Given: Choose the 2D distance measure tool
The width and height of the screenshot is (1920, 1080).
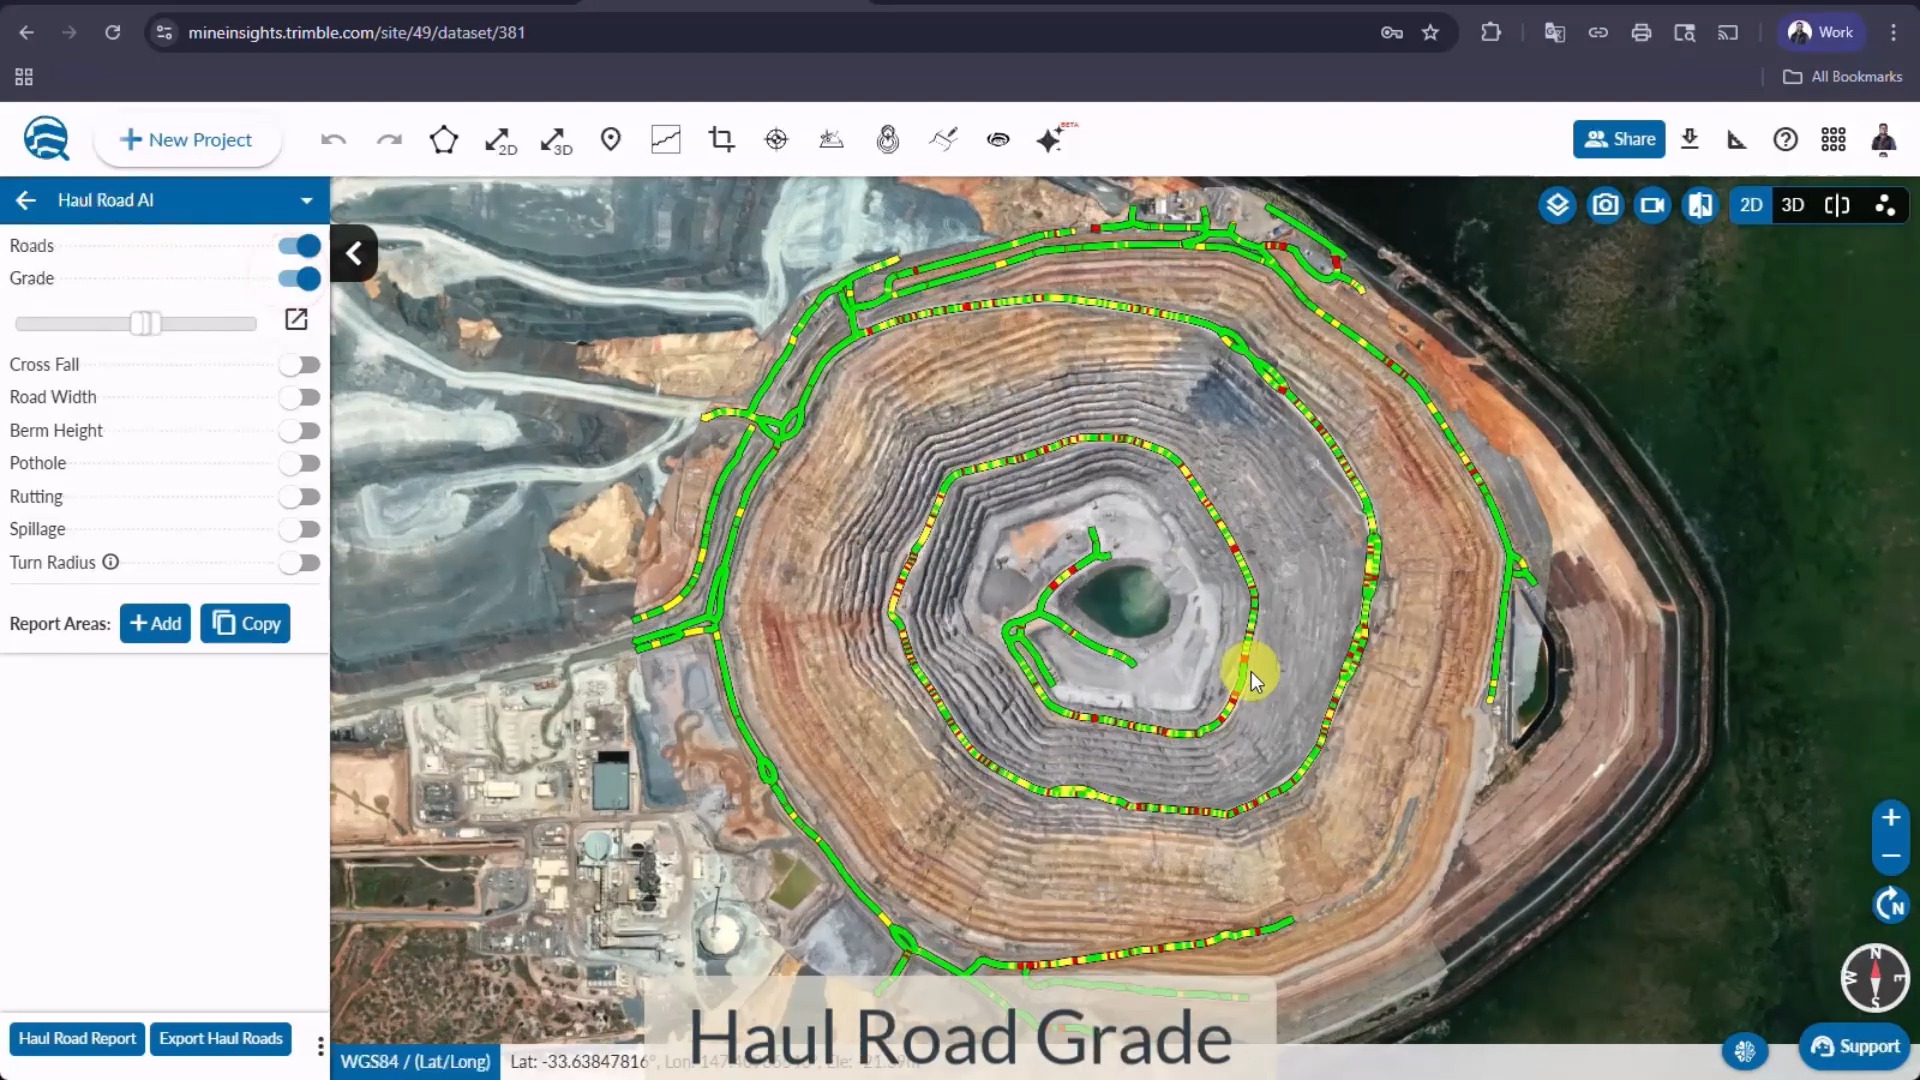Looking at the screenshot, I should pyautogui.click(x=500, y=140).
